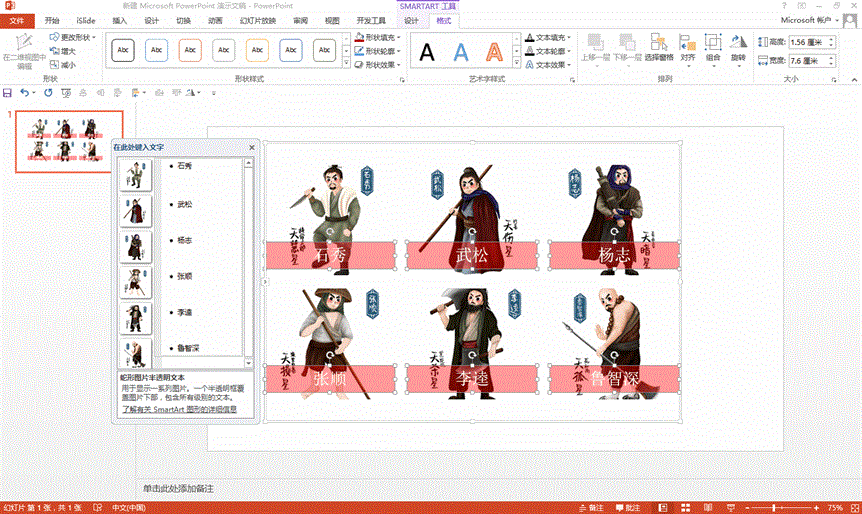Click the fit slide to window icon
This screenshot has height=514, width=862.
click(852, 507)
